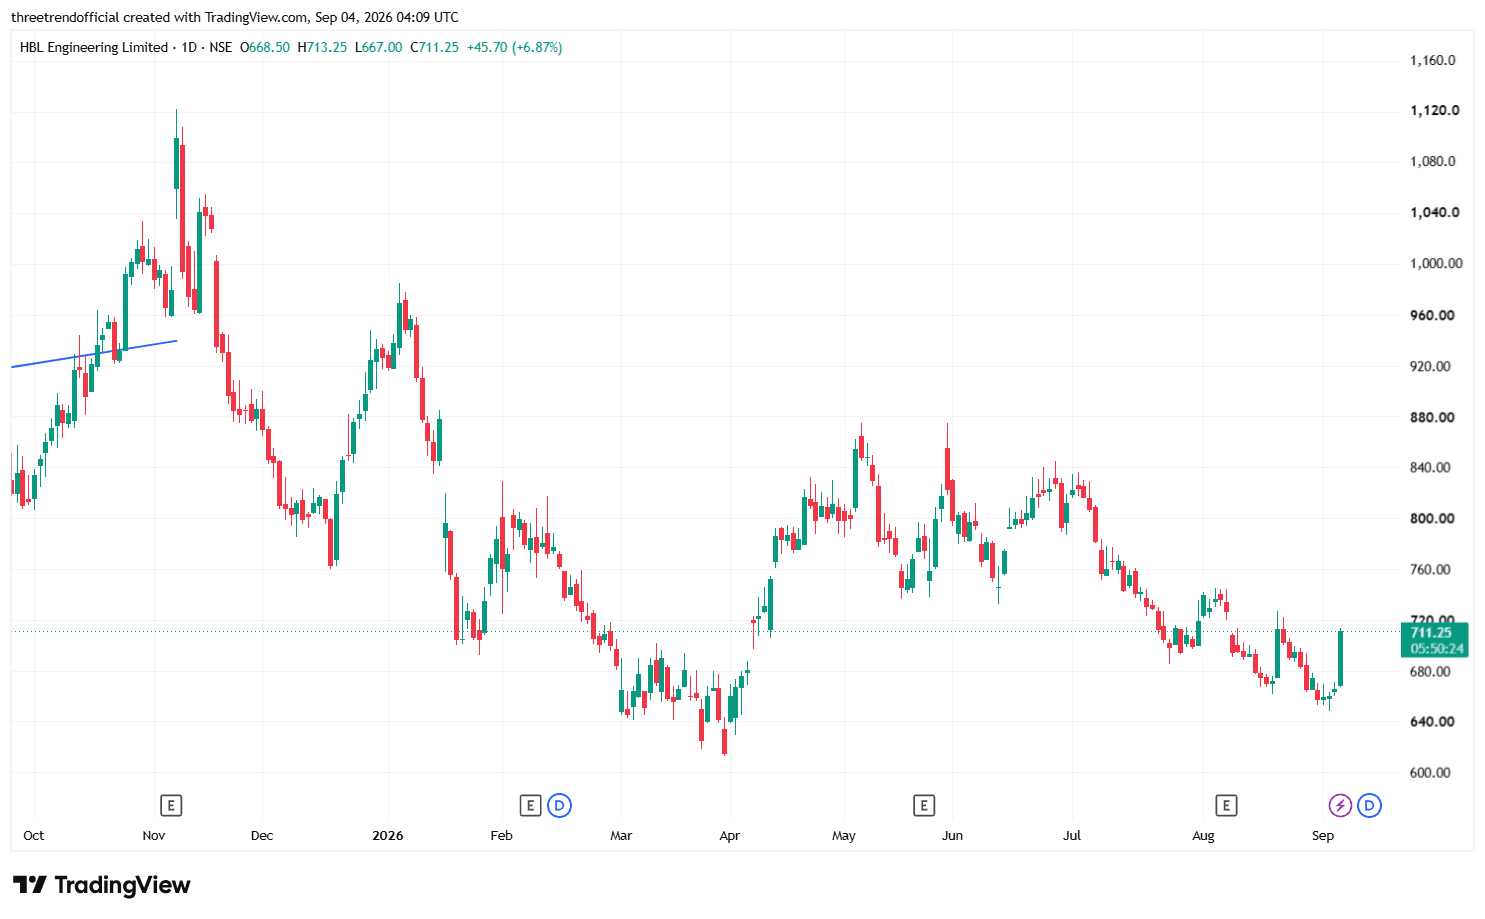Click the high value H713.25
This screenshot has width=1485, height=919.
point(322,47)
